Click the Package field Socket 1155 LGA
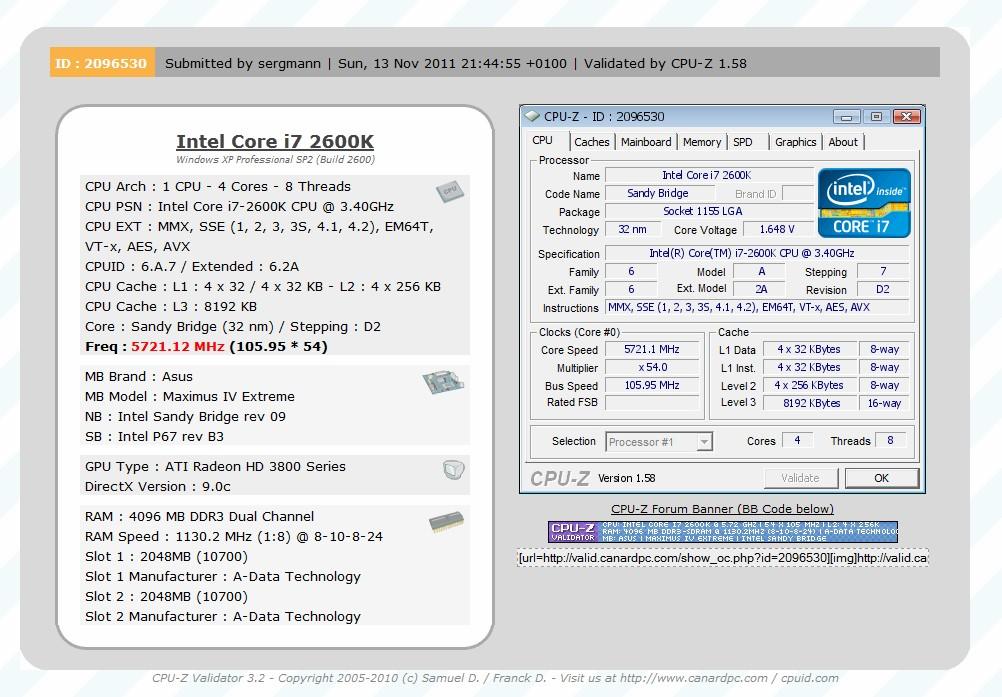Viewport: 1002px width, 697px height. click(x=708, y=211)
